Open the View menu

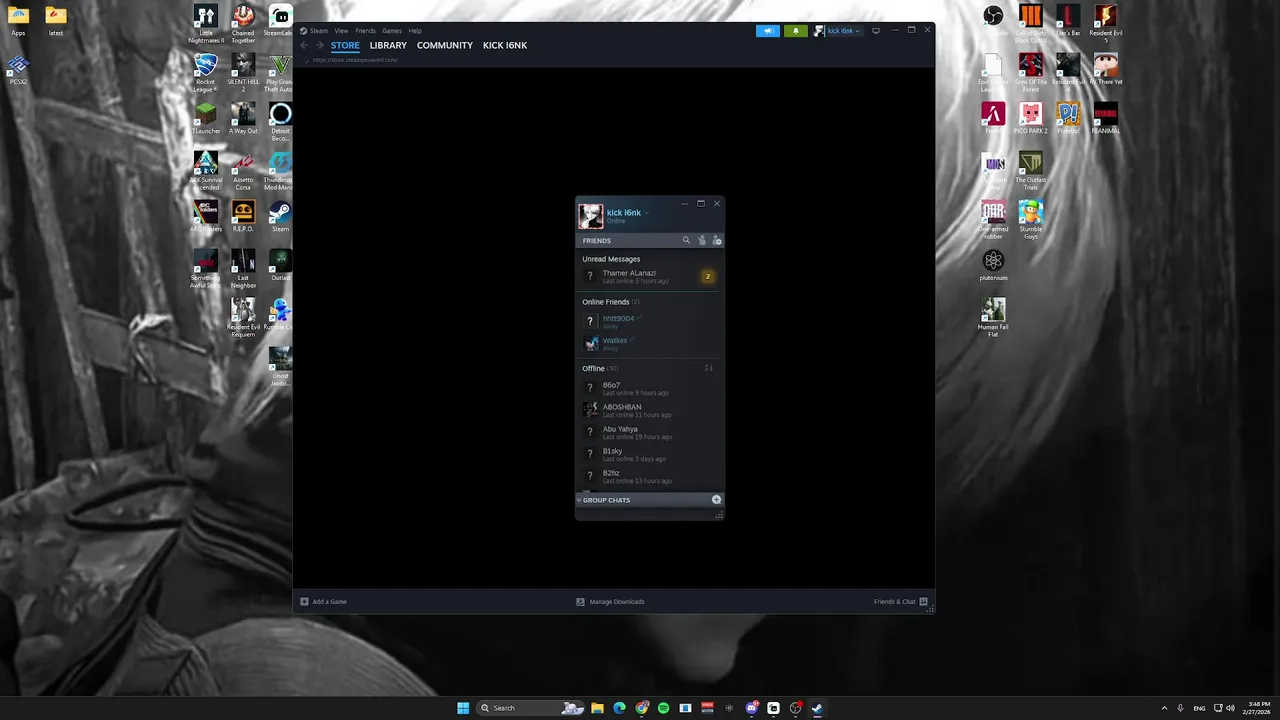[341, 31]
